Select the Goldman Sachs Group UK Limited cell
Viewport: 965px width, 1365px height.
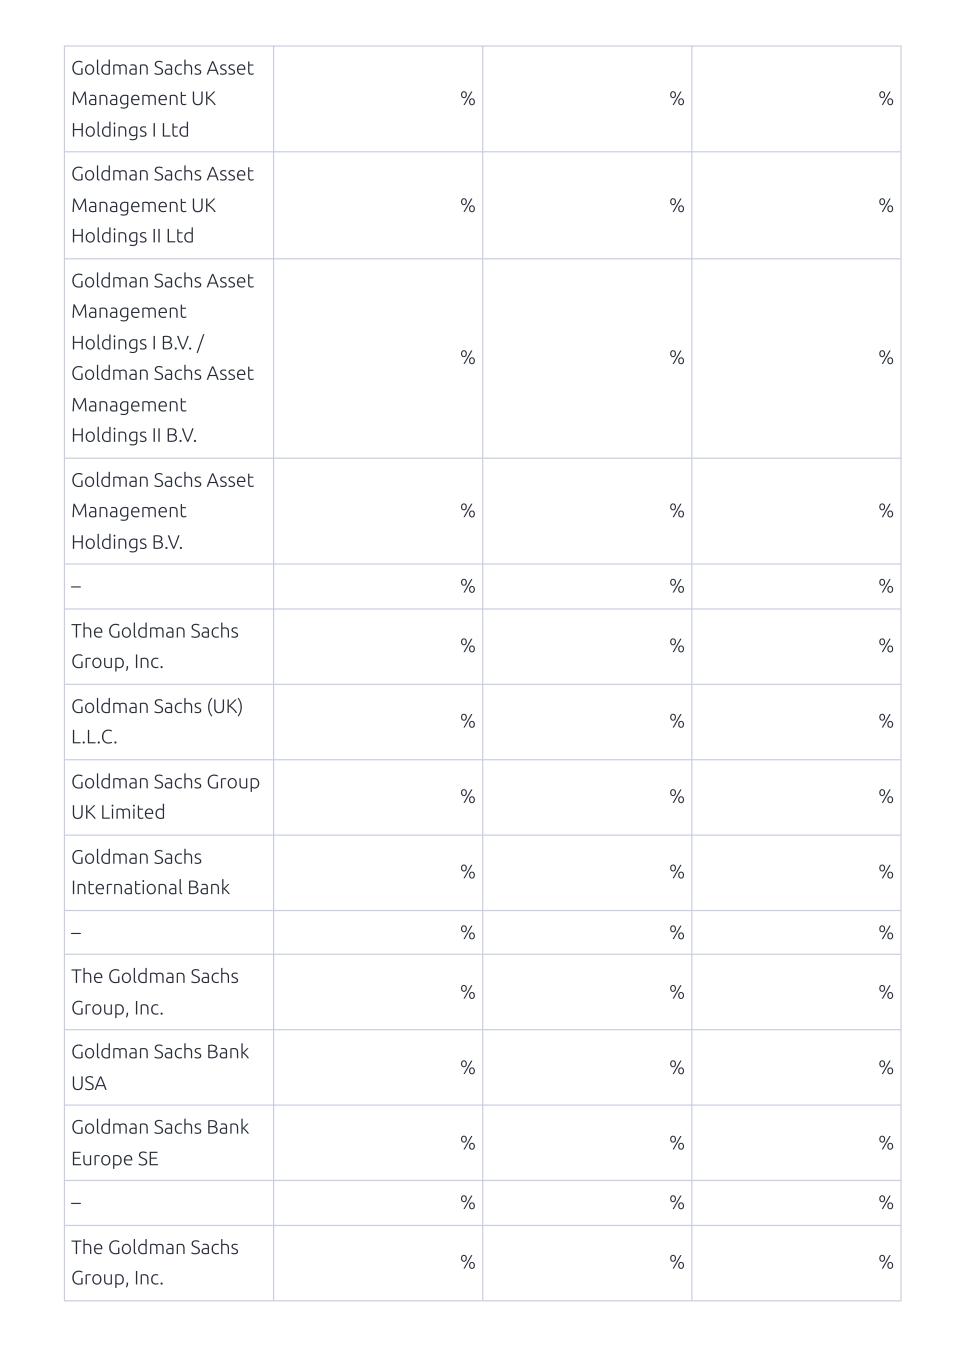pos(168,797)
